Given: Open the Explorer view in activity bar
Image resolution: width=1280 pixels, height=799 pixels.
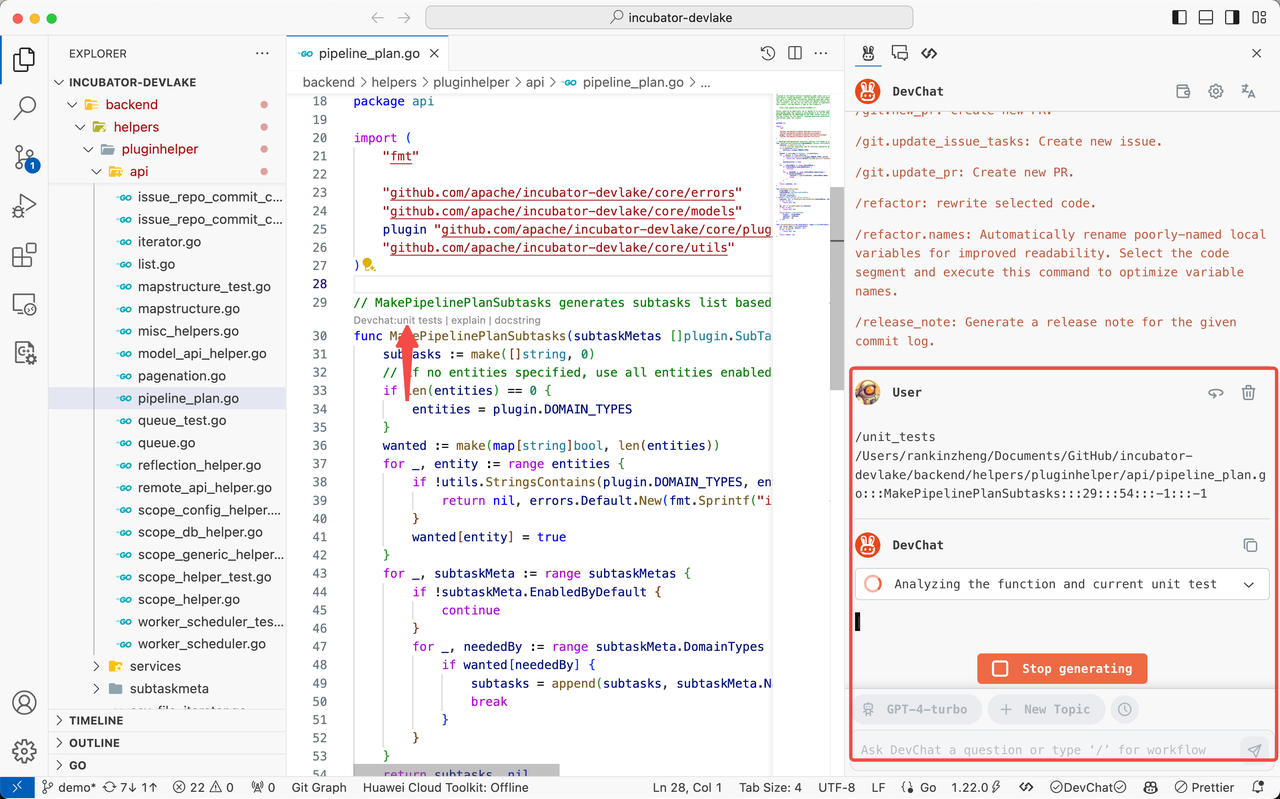Looking at the screenshot, I should point(24,59).
